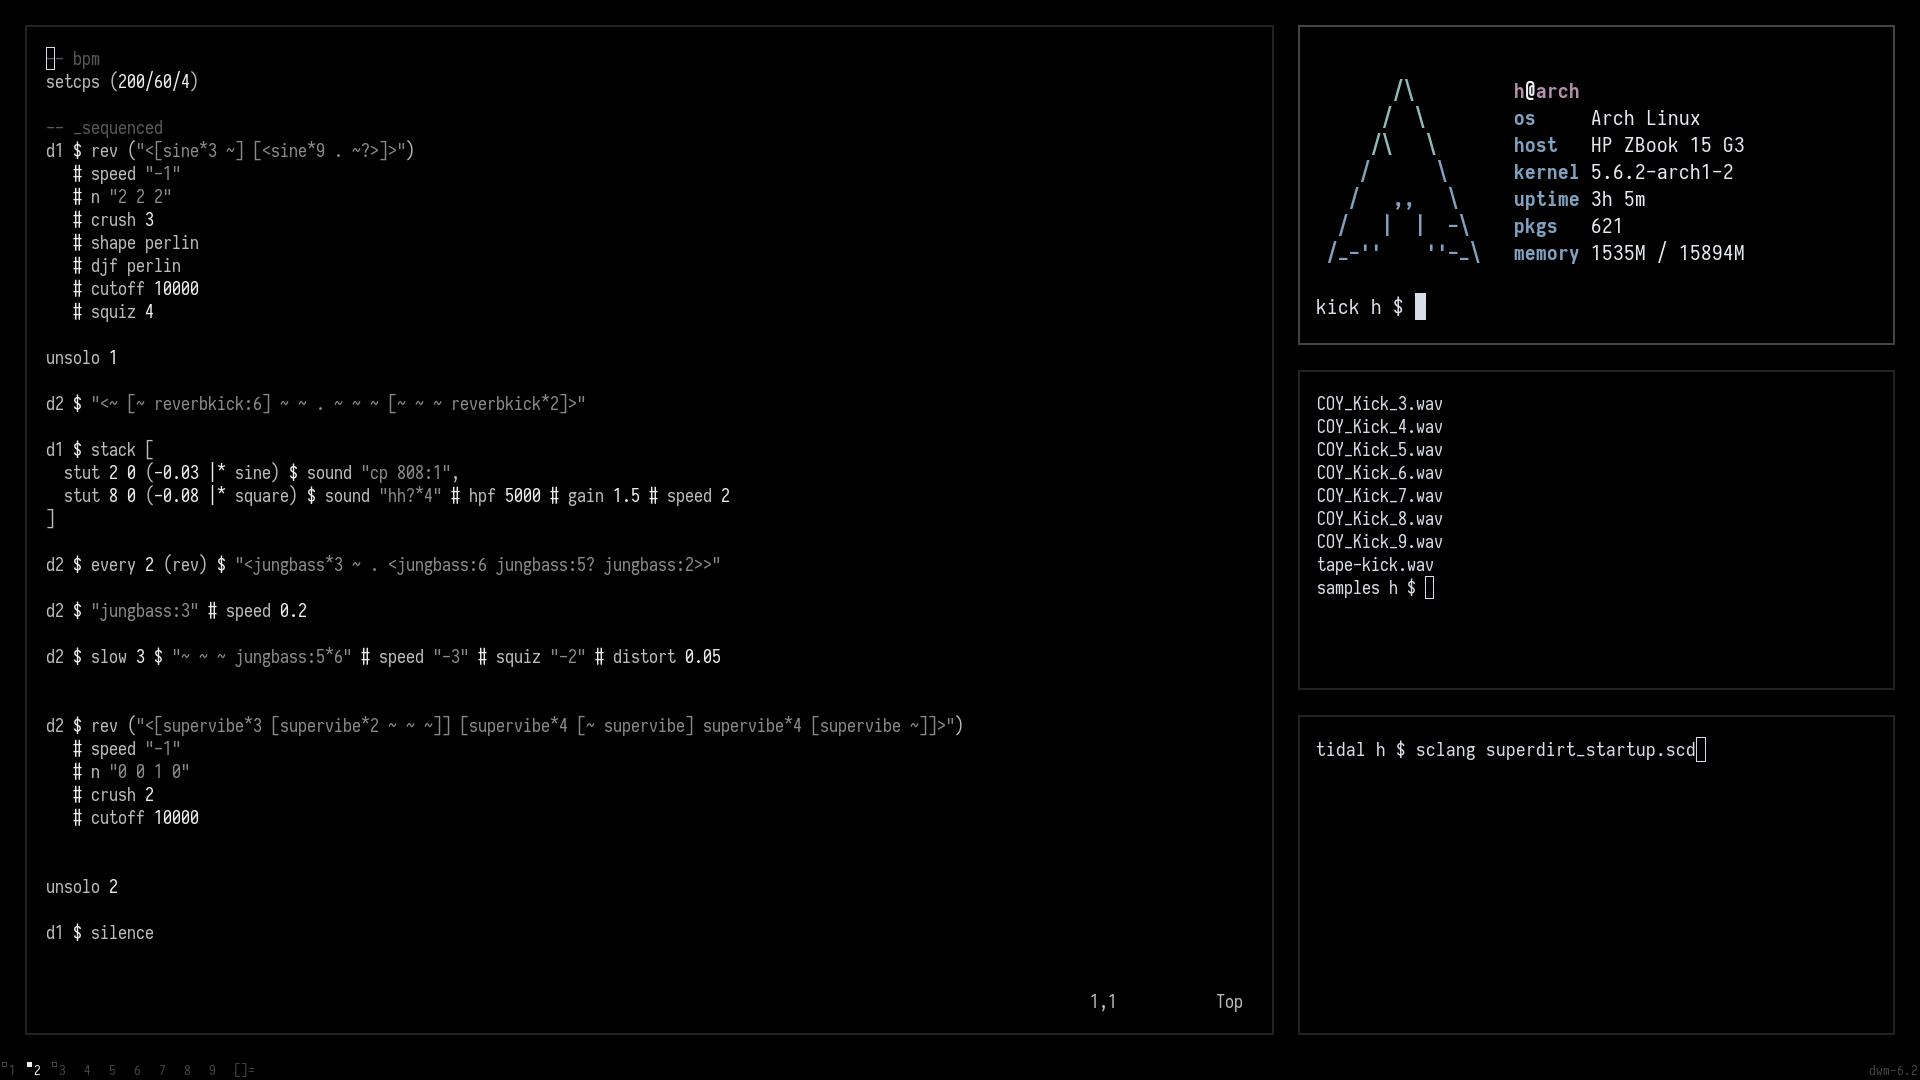The height and width of the screenshot is (1080, 1920).
Task: Open dwm tag 5
Action: pos(112,1070)
